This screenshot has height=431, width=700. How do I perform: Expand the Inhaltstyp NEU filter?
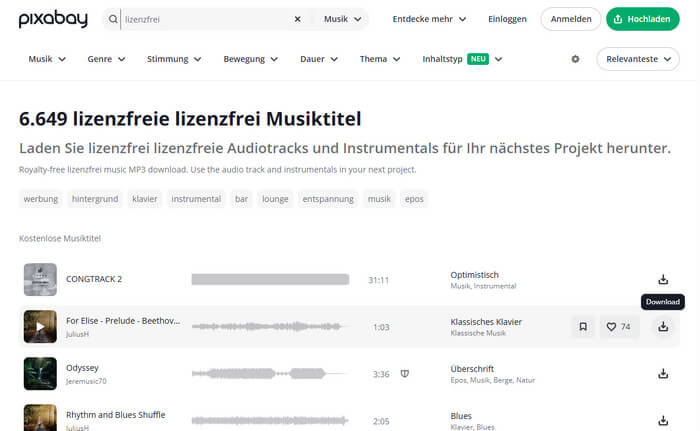tap(462, 59)
